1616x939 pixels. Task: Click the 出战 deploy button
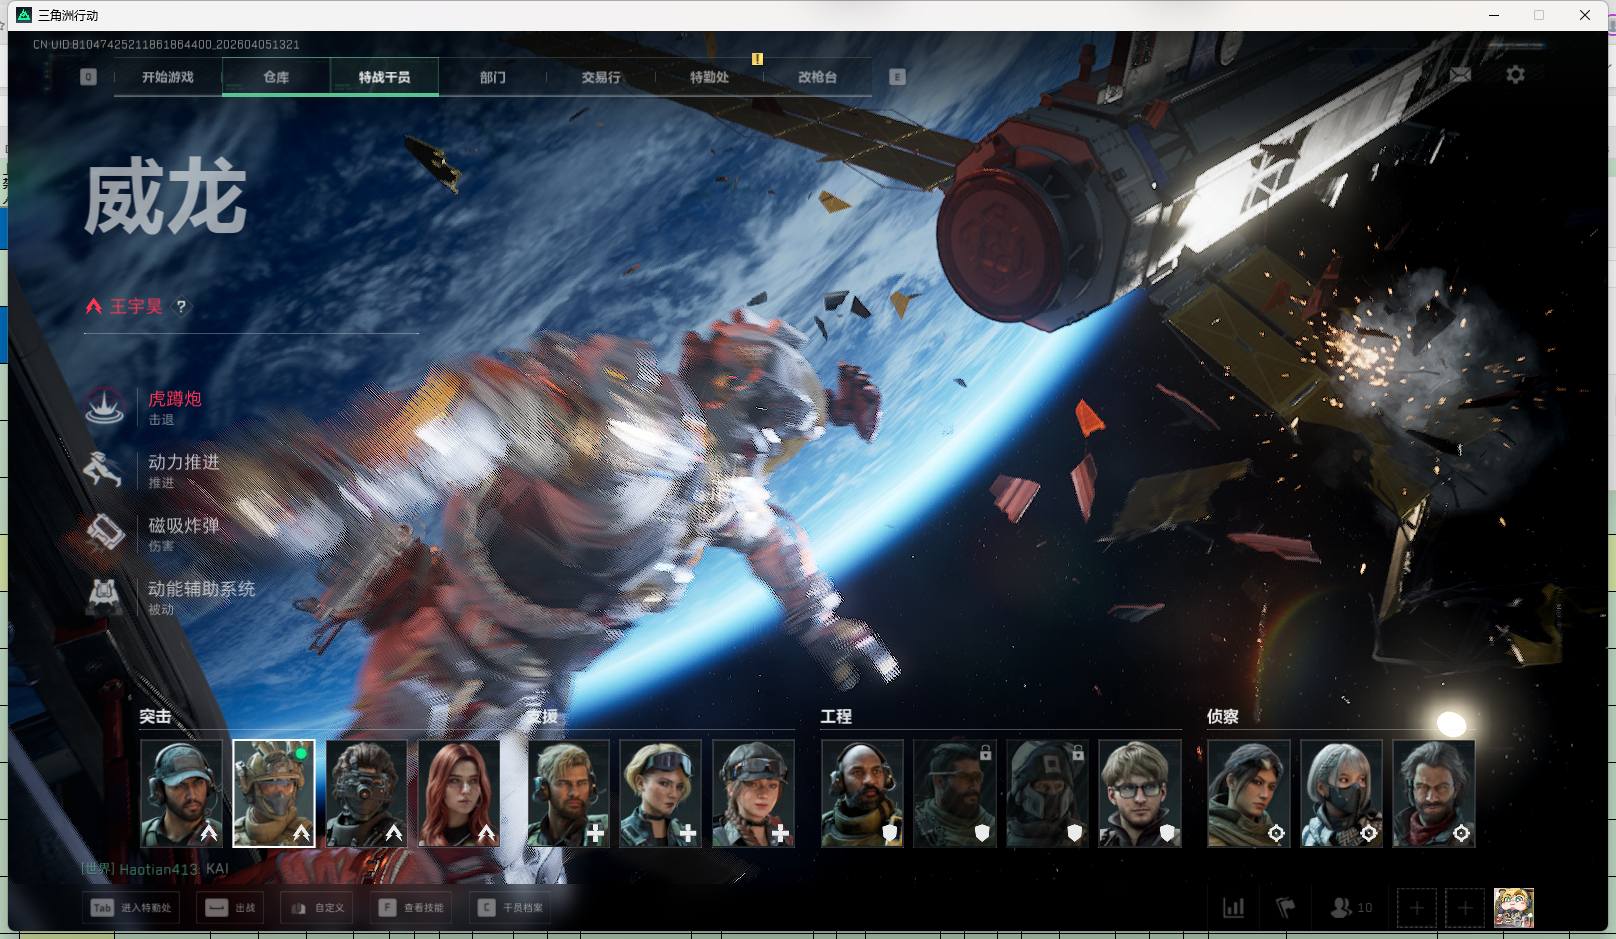[x=230, y=908]
